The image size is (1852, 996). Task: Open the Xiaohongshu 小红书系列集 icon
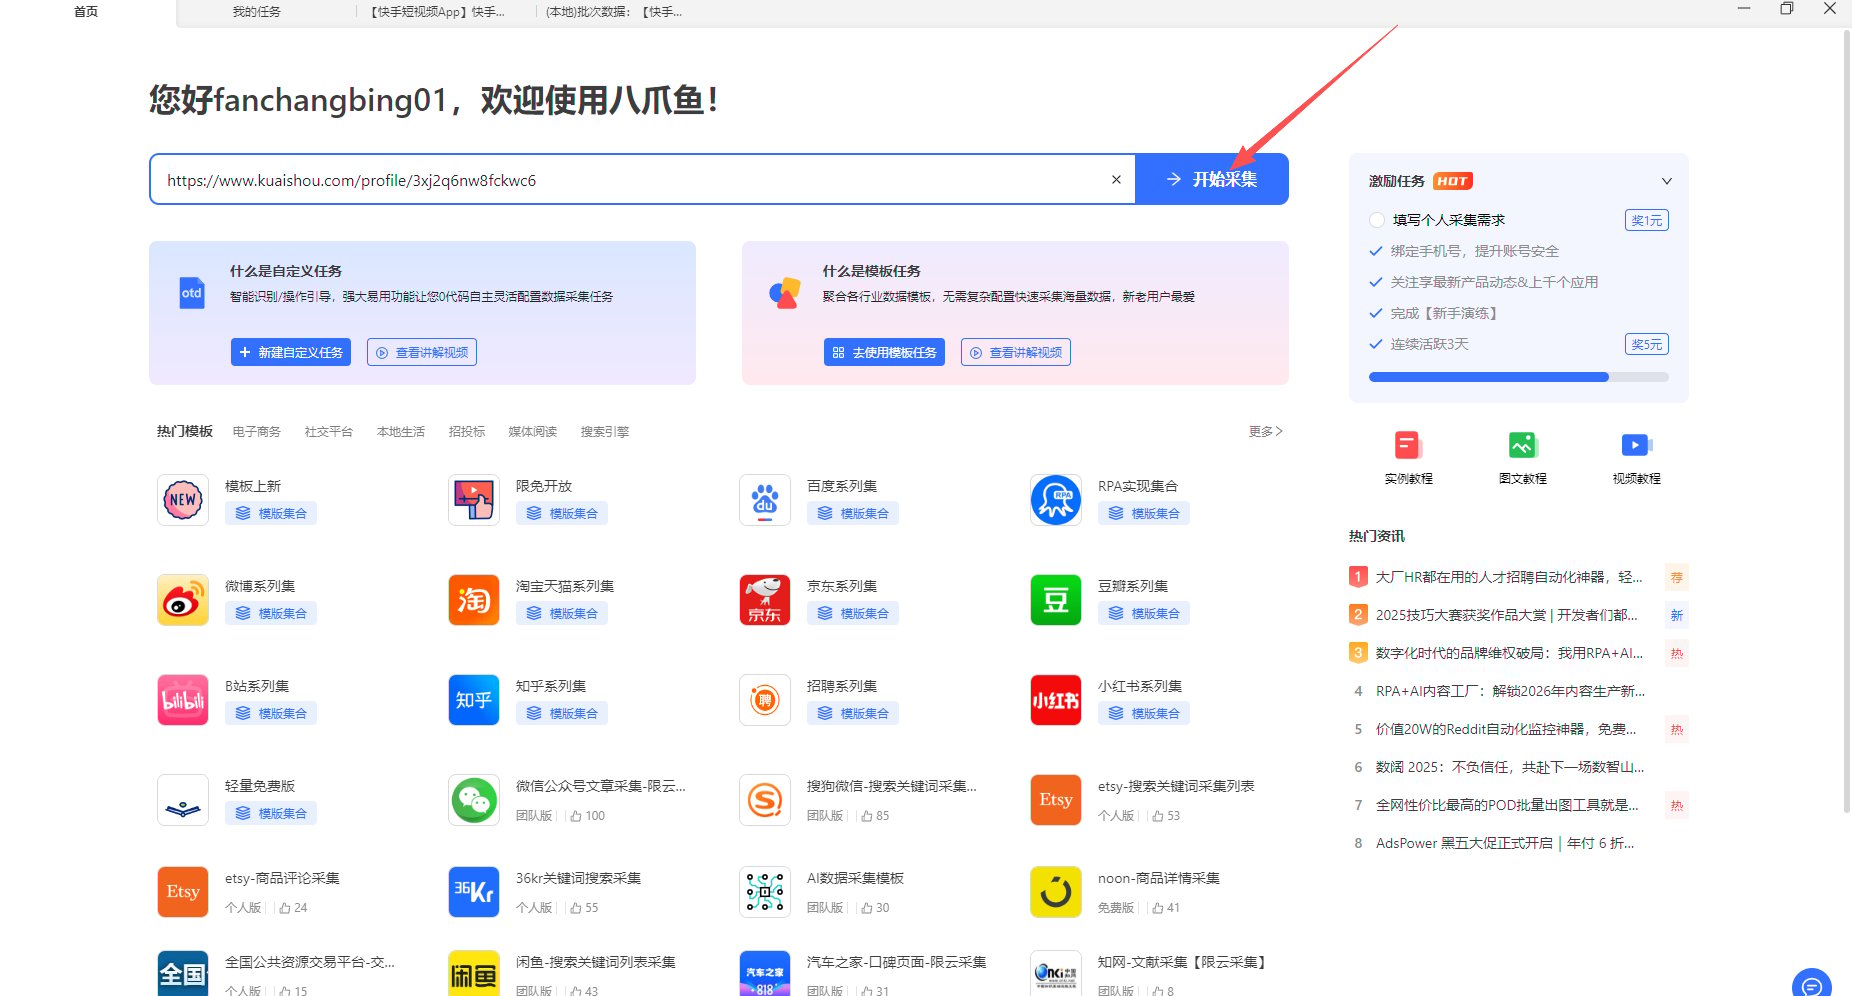[x=1056, y=700]
